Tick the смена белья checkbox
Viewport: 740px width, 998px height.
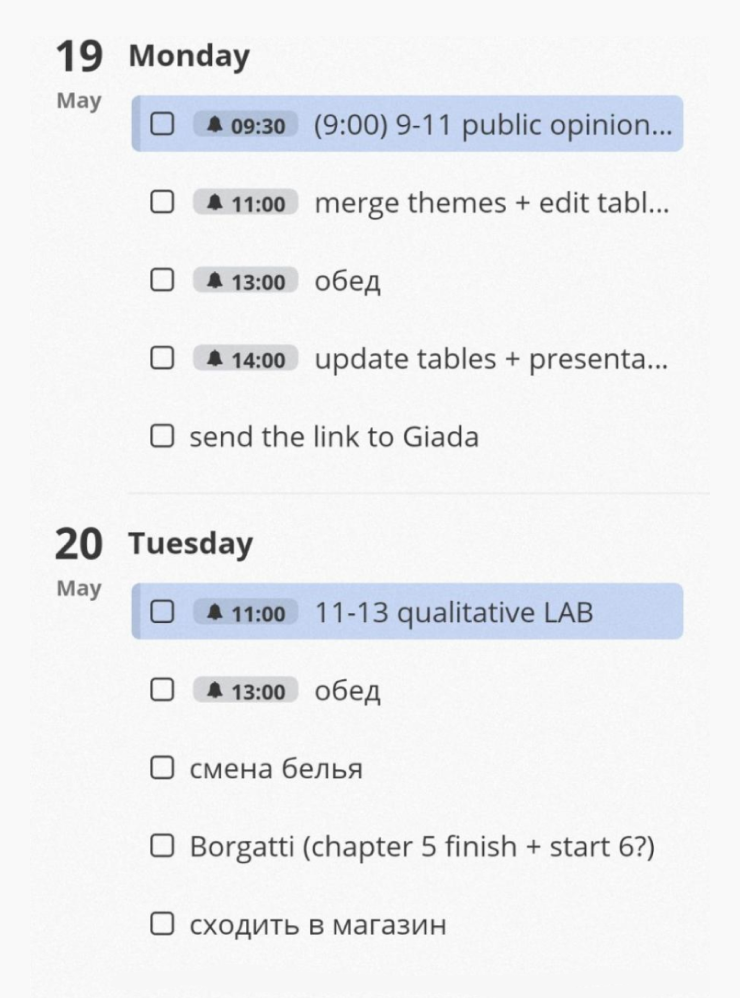tap(162, 769)
